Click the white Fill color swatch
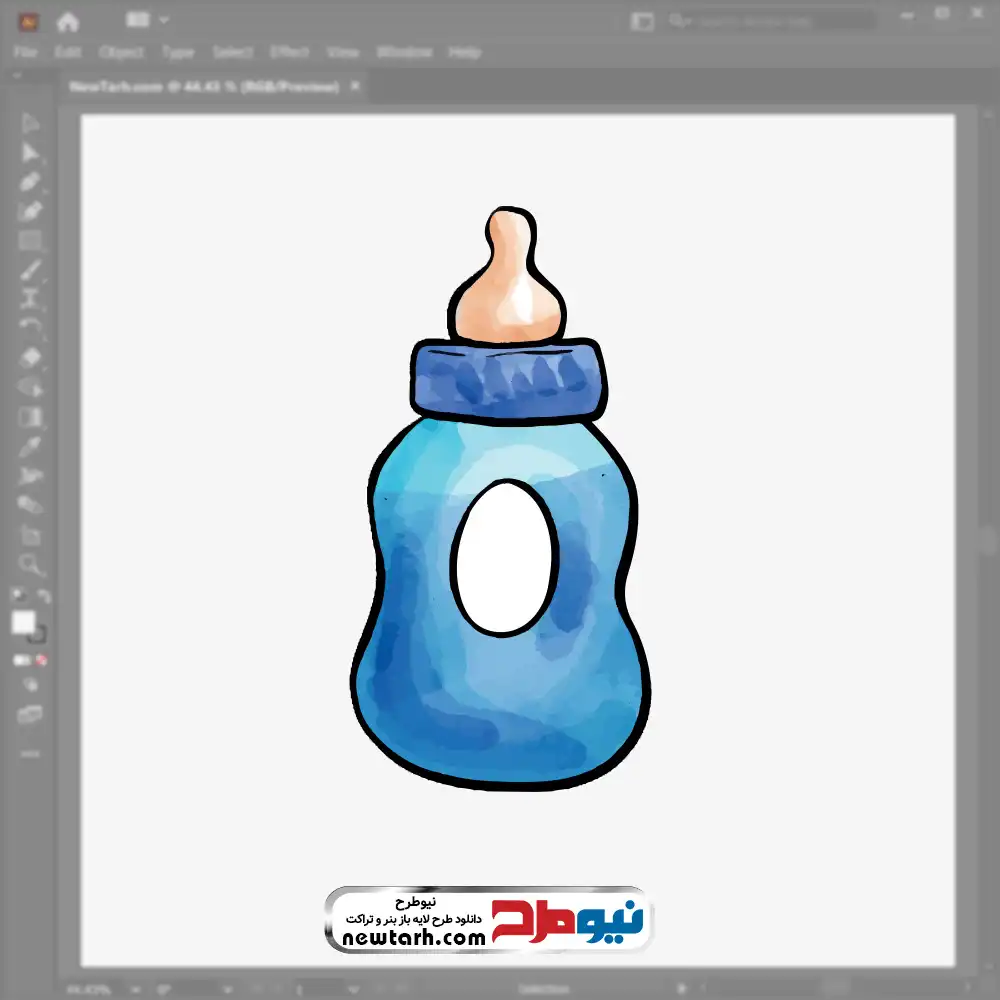 [x=24, y=623]
